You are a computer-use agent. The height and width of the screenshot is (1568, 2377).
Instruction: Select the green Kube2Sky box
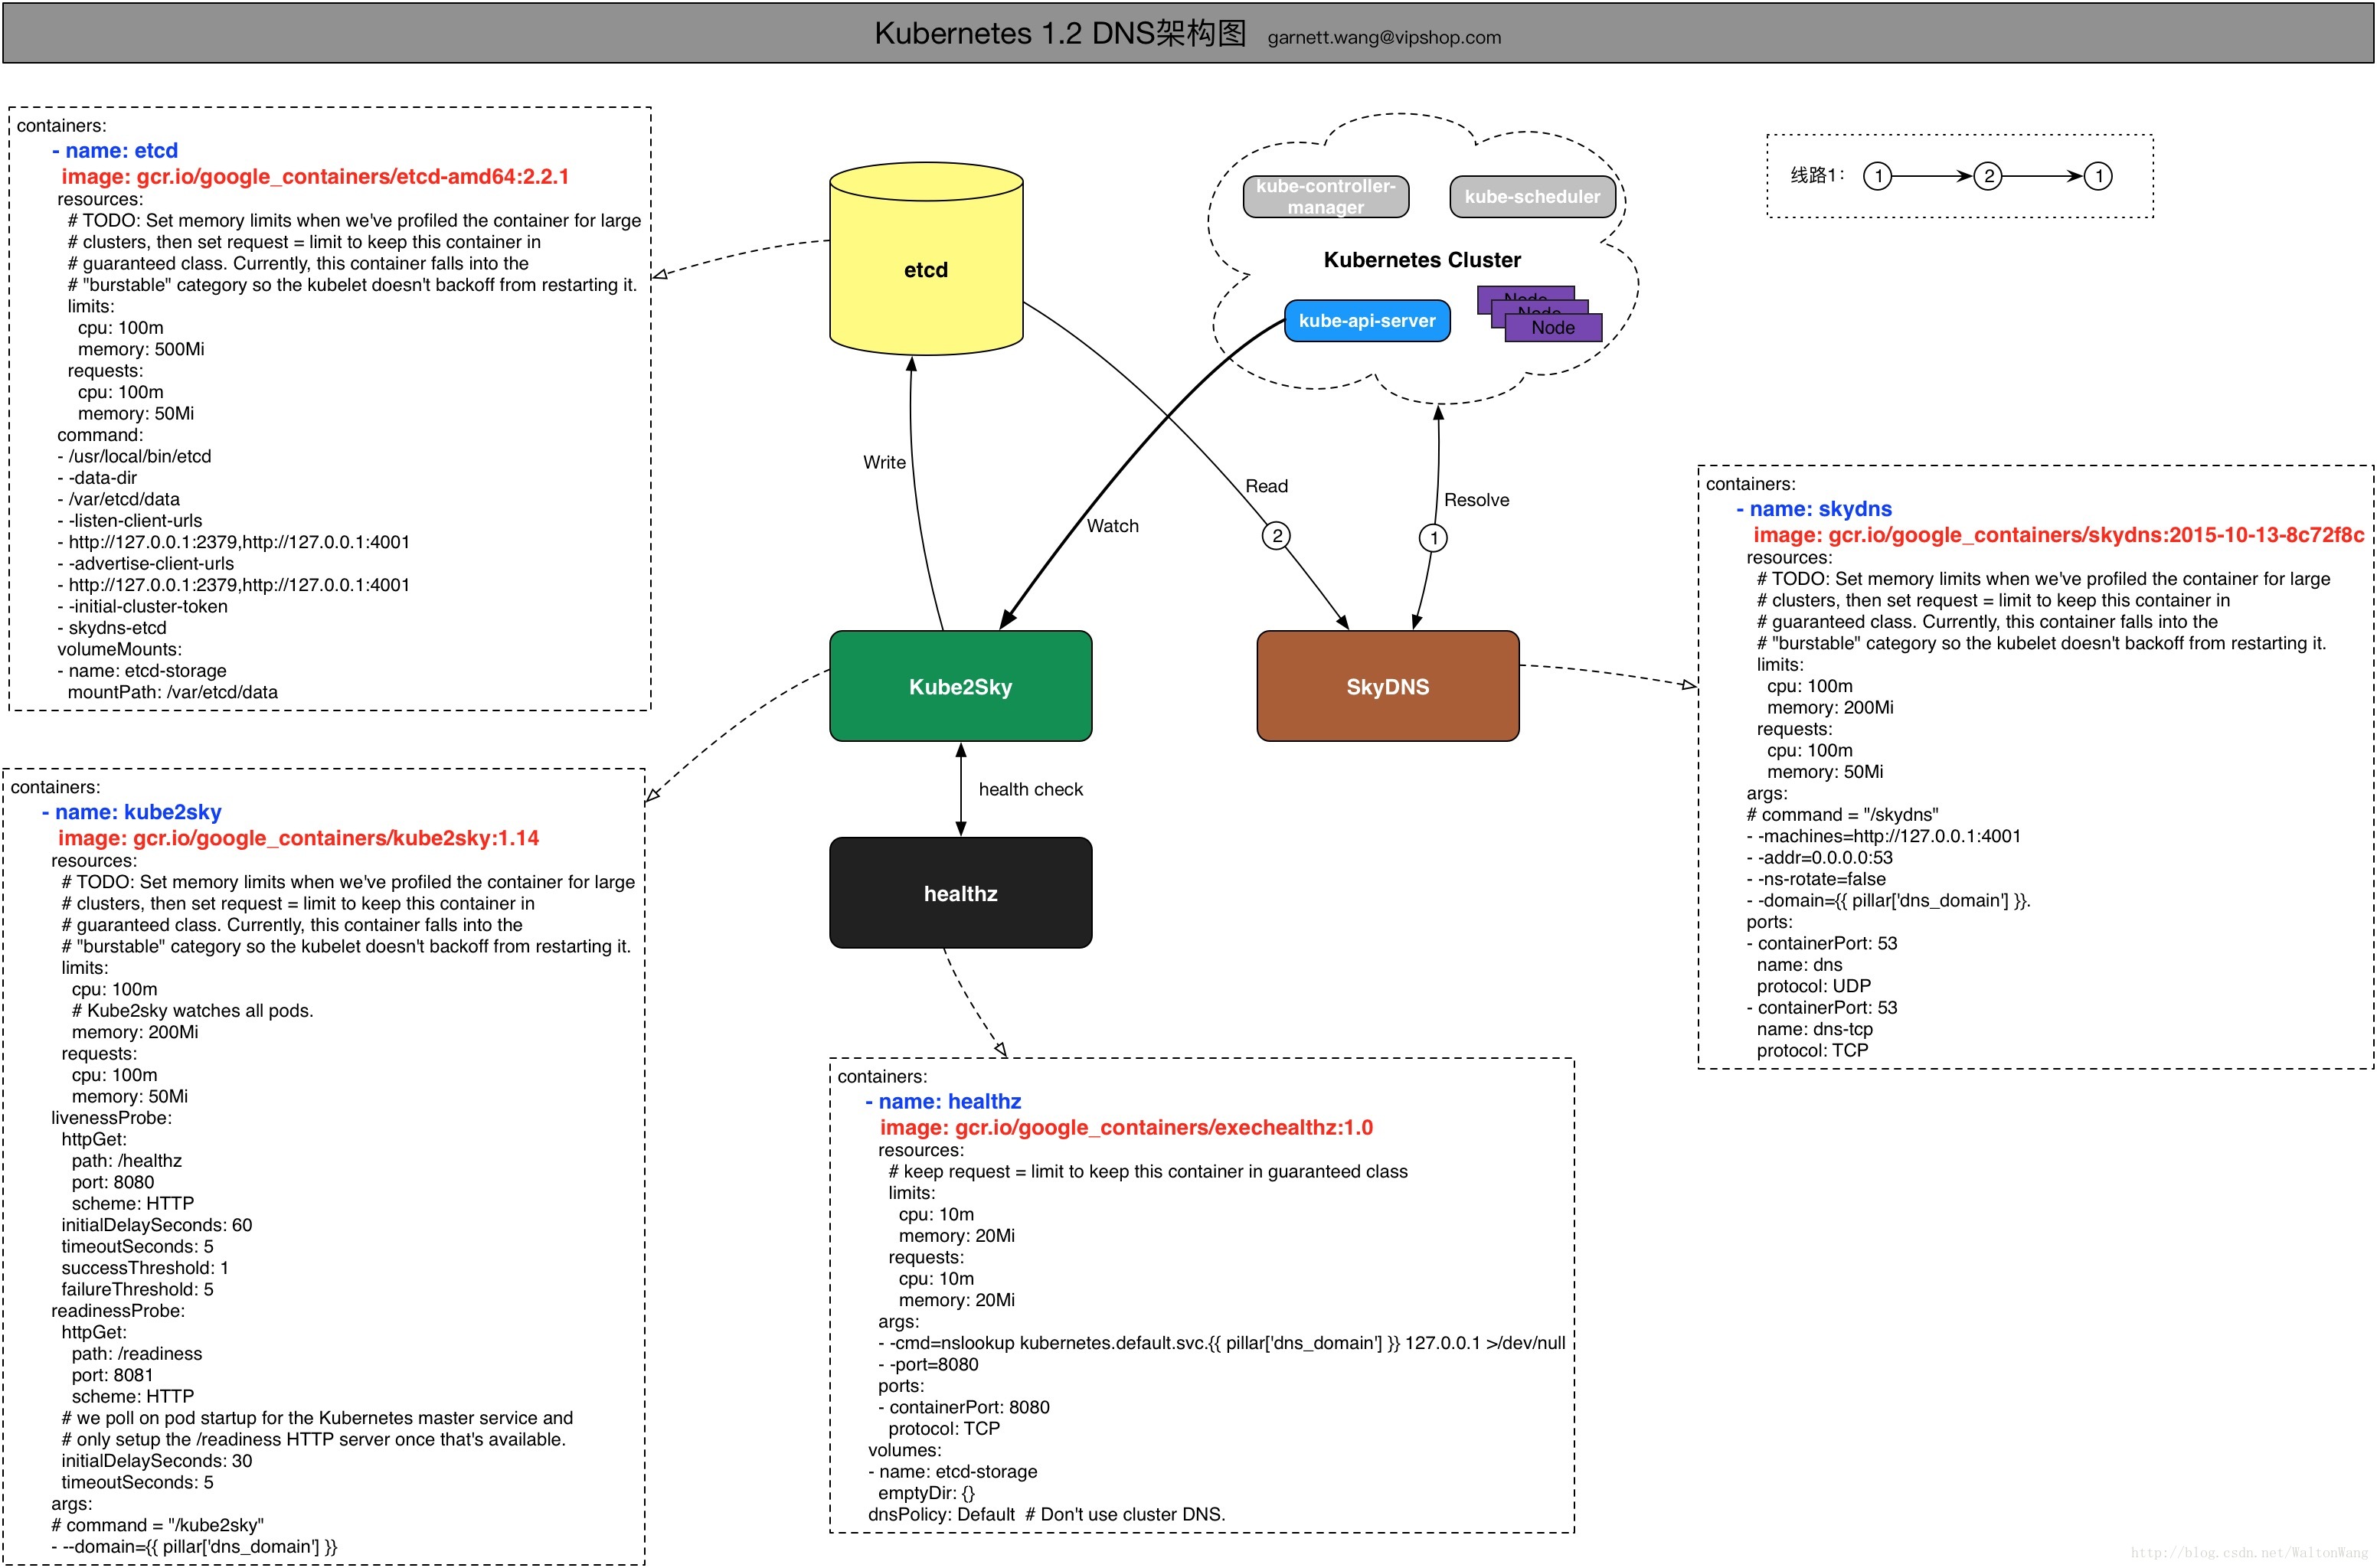(960, 686)
